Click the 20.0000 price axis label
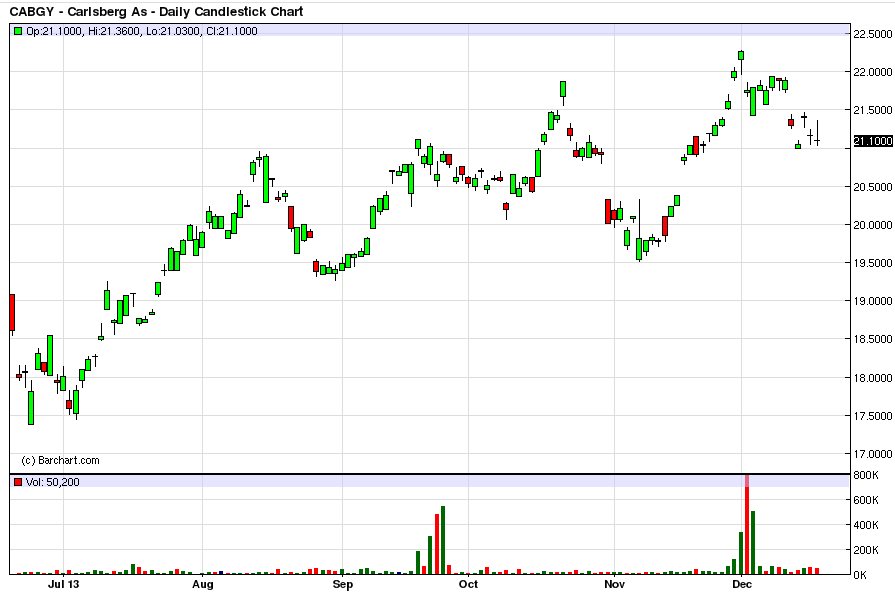Screen dimensions: 895x596 [873, 225]
